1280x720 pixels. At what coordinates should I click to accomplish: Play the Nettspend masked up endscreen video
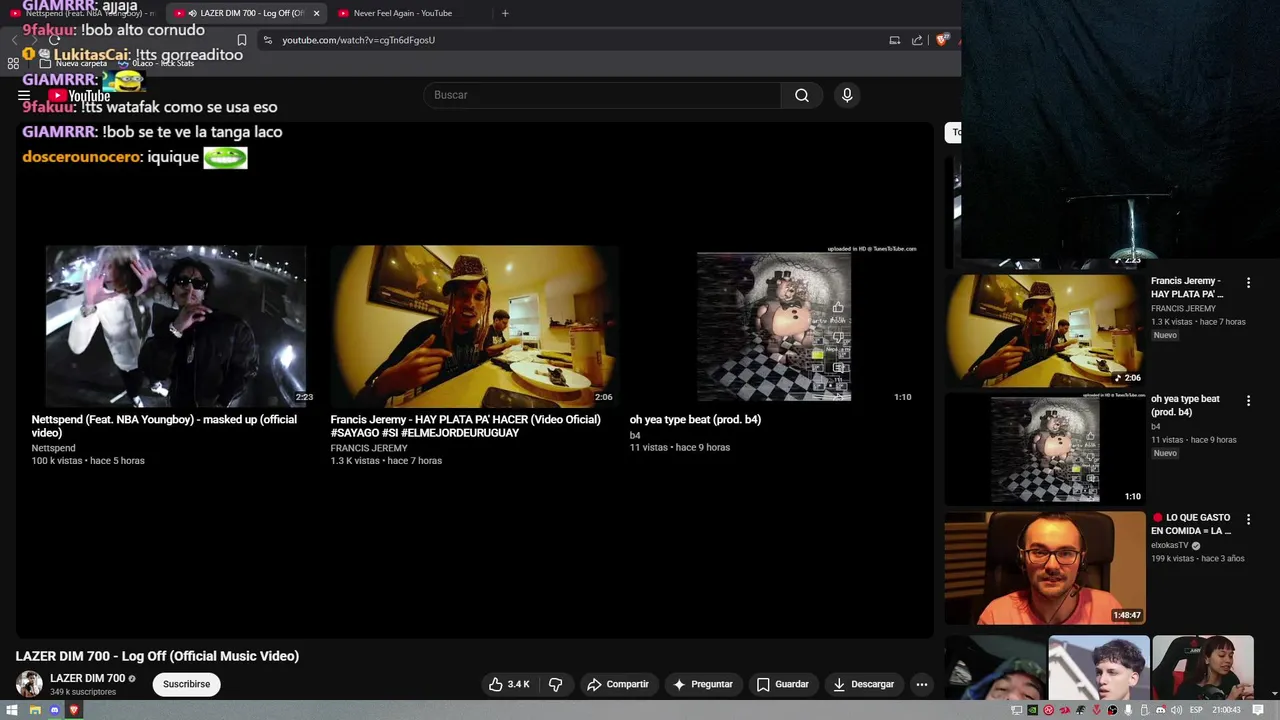click(176, 326)
